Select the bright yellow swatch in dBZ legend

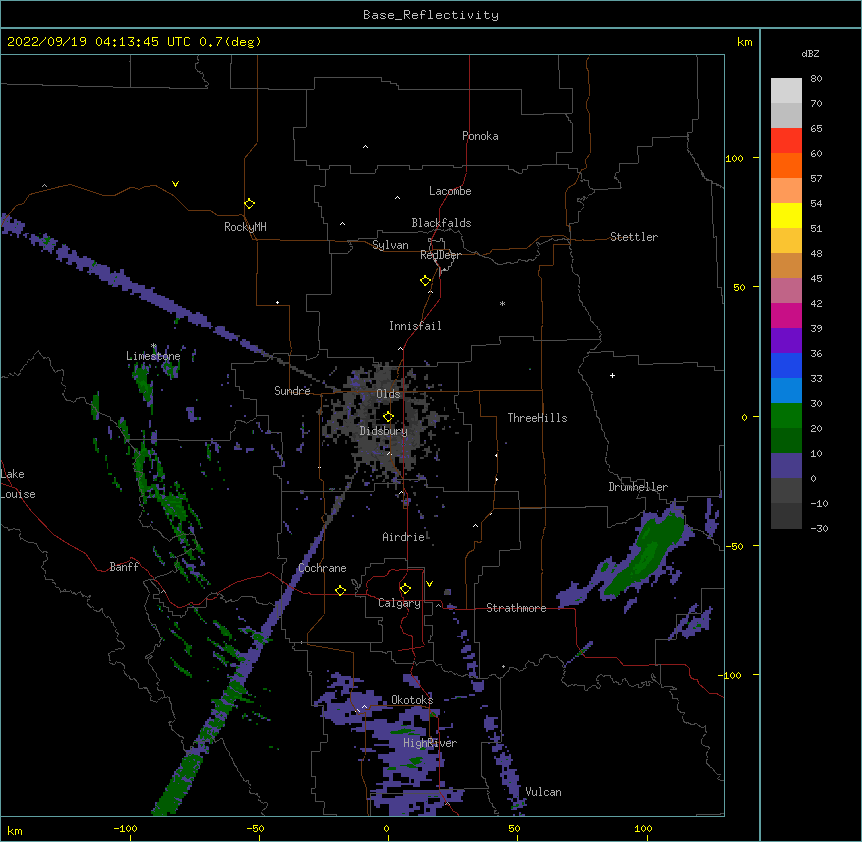click(x=786, y=215)
